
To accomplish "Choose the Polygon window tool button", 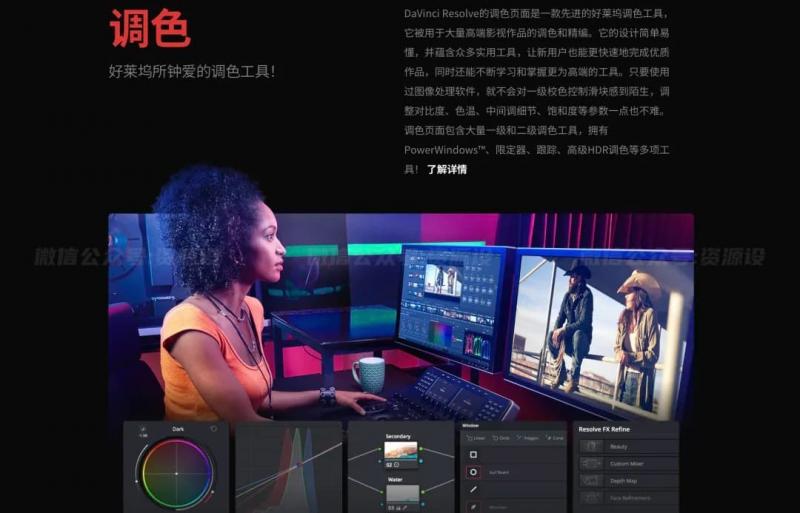I will pos(528,438).
